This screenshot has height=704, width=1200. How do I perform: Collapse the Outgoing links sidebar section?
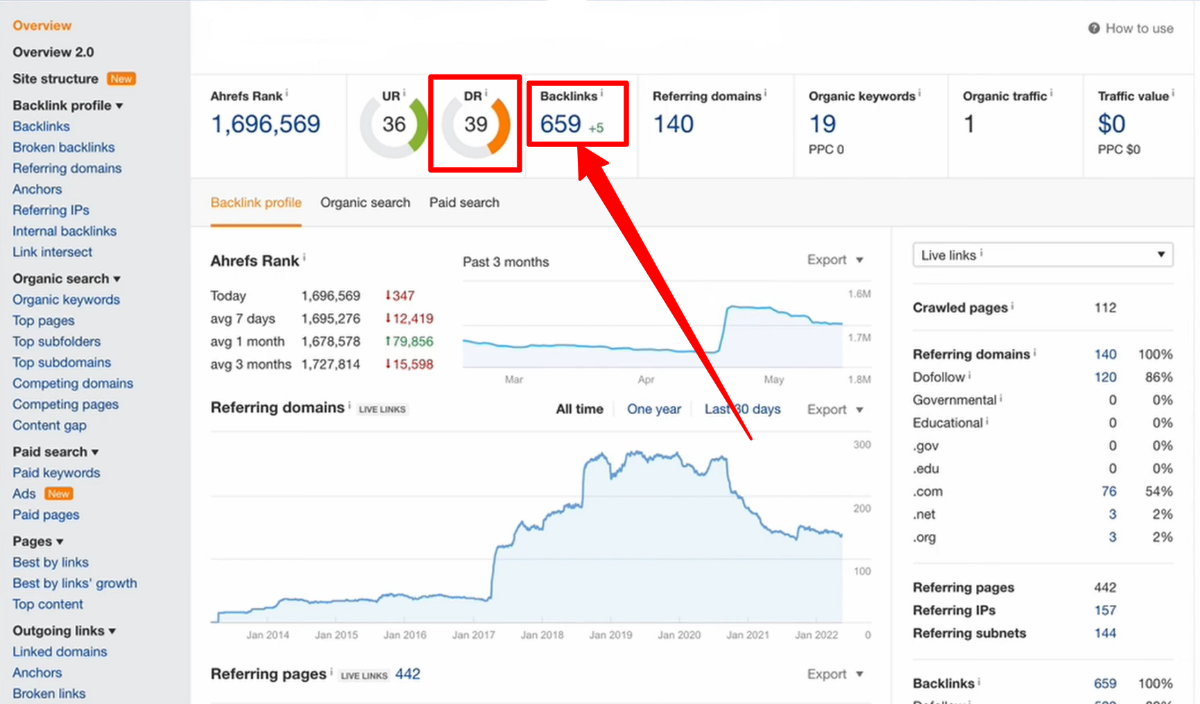65,631
